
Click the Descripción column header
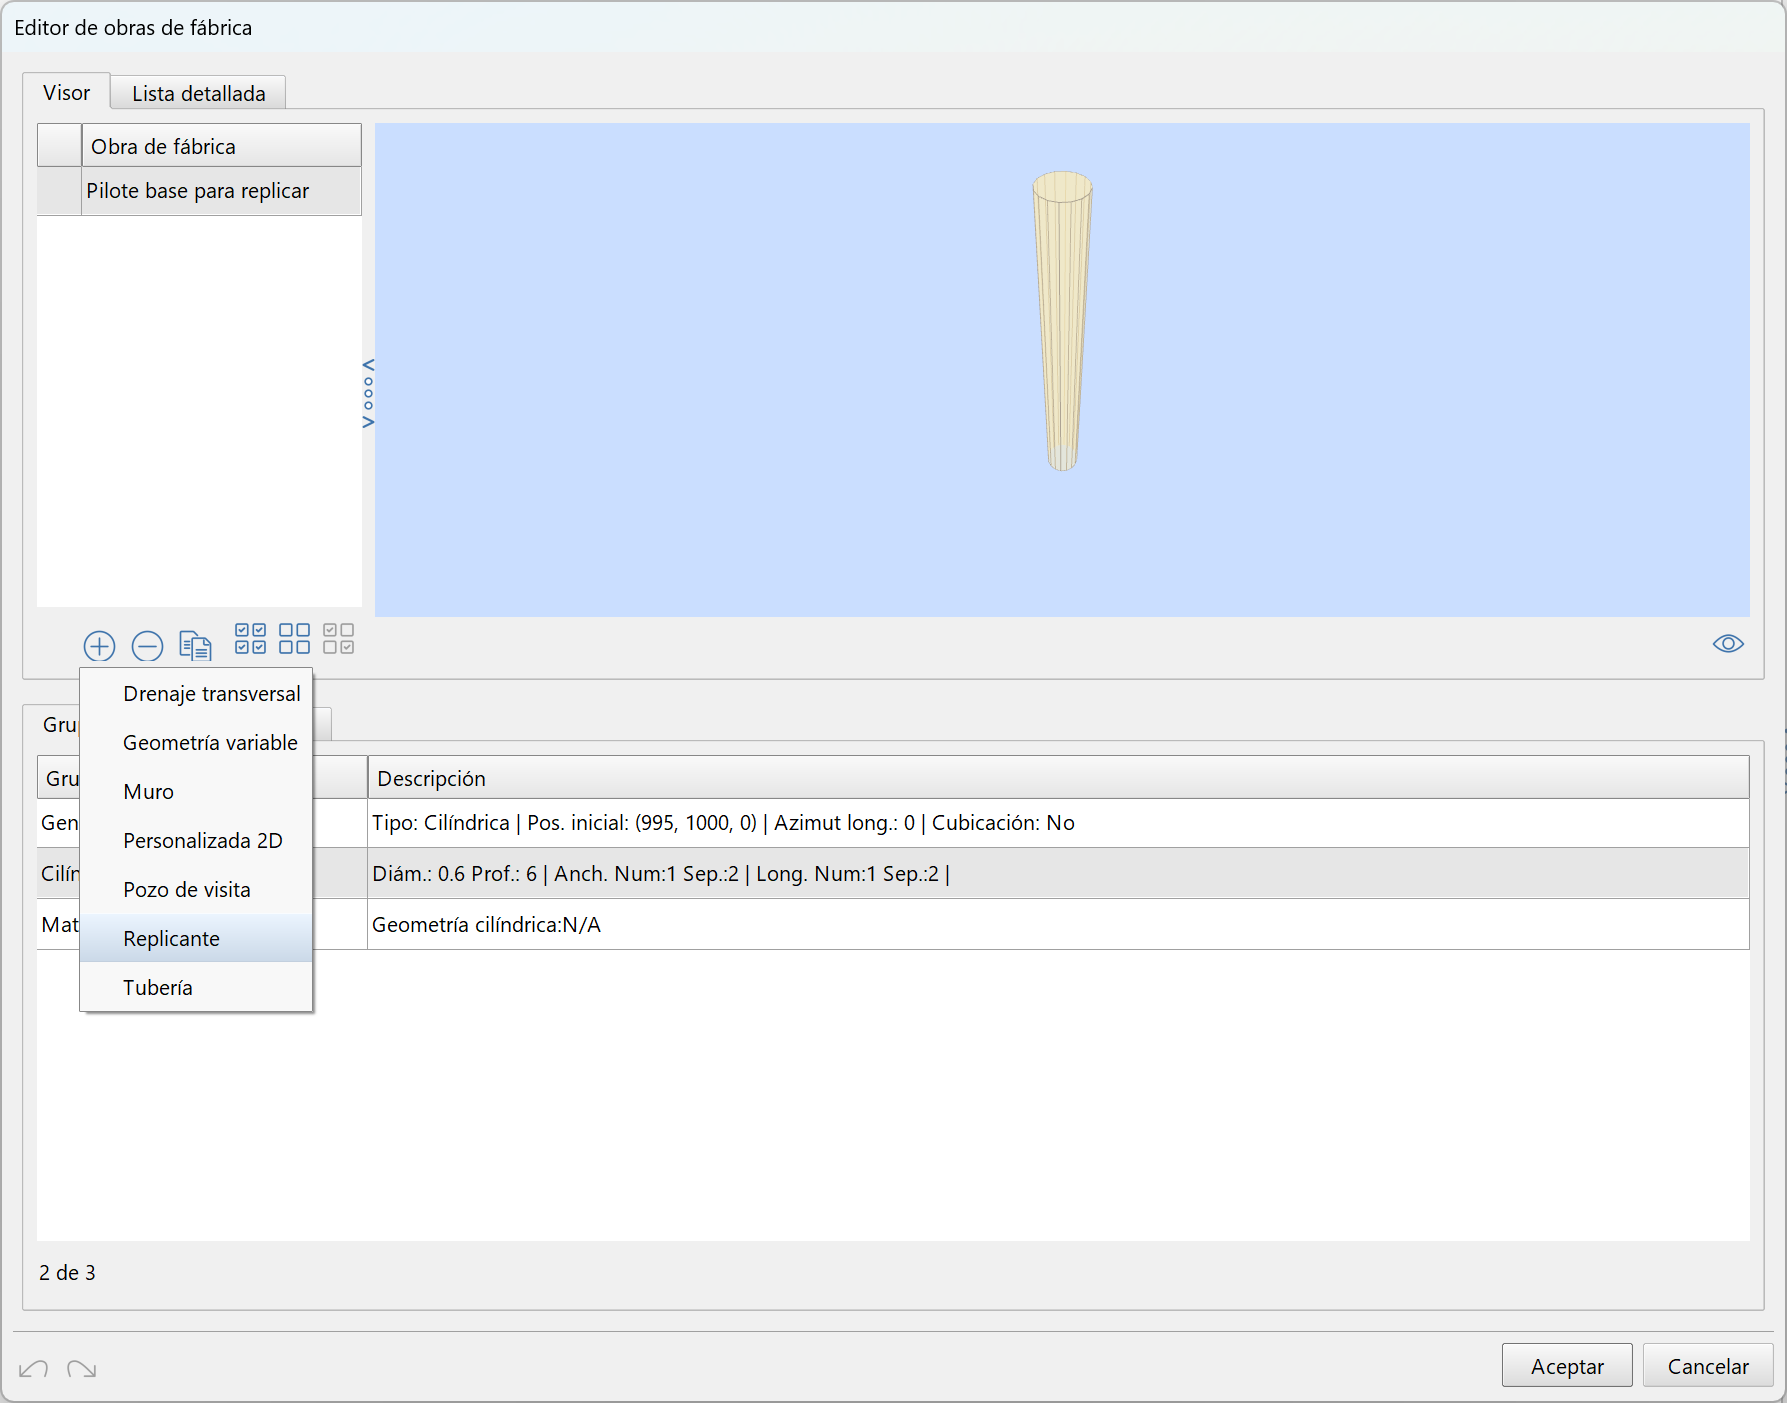click(x=1057, y=778)
